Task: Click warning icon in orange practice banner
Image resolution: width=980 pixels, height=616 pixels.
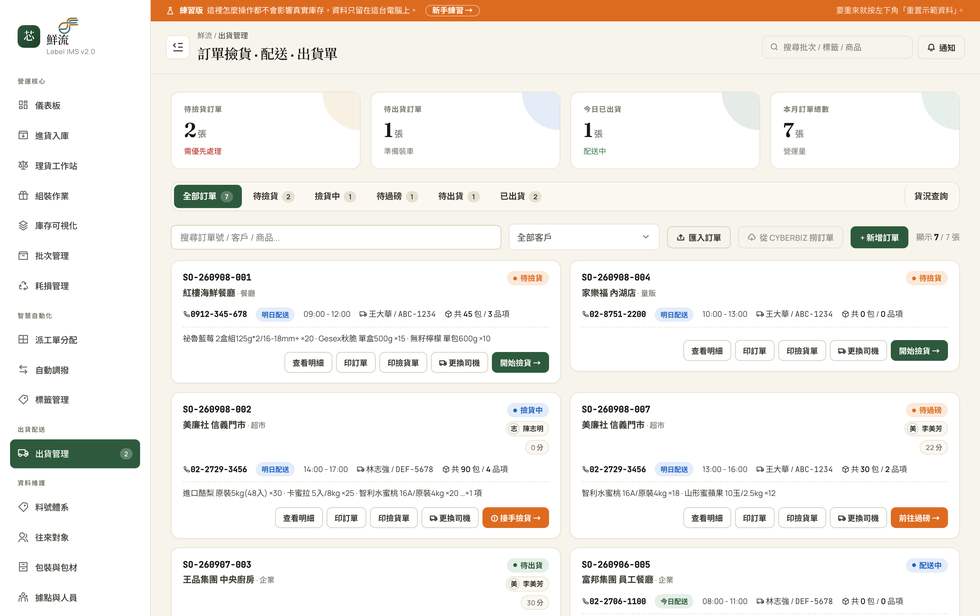Action: coord(170,11)
